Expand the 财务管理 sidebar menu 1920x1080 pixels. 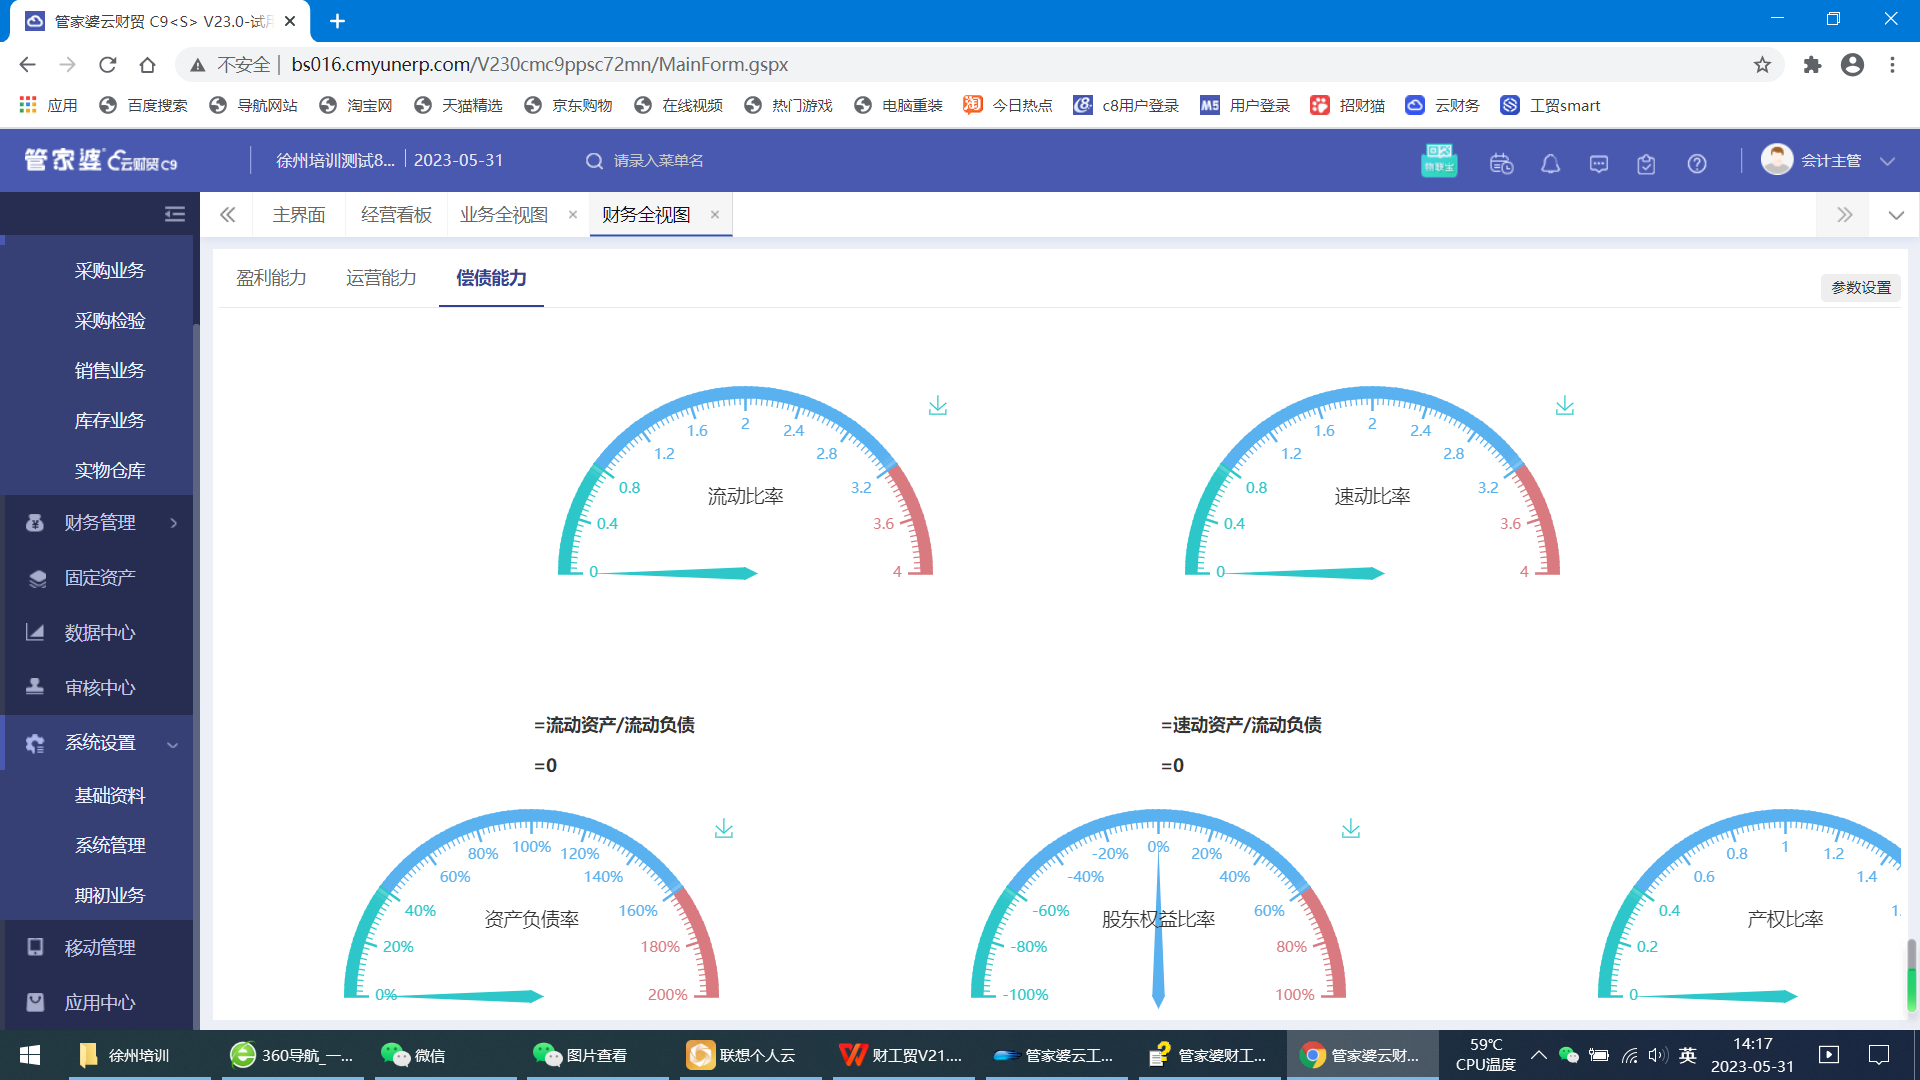pyautogui.click(x=100, y=523)
